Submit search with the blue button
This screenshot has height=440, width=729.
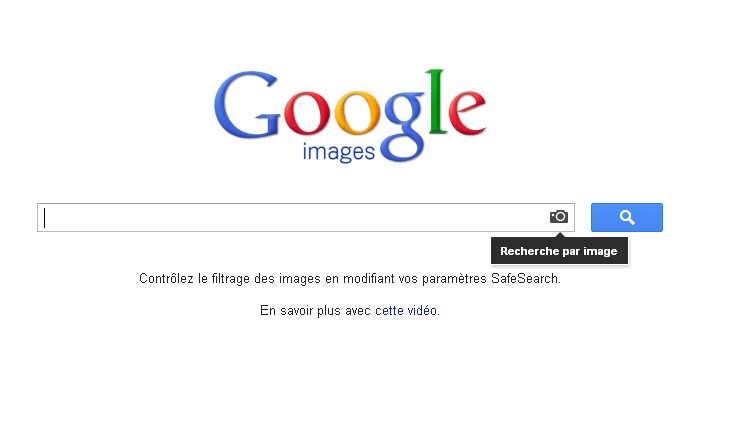tap(627, 217)
